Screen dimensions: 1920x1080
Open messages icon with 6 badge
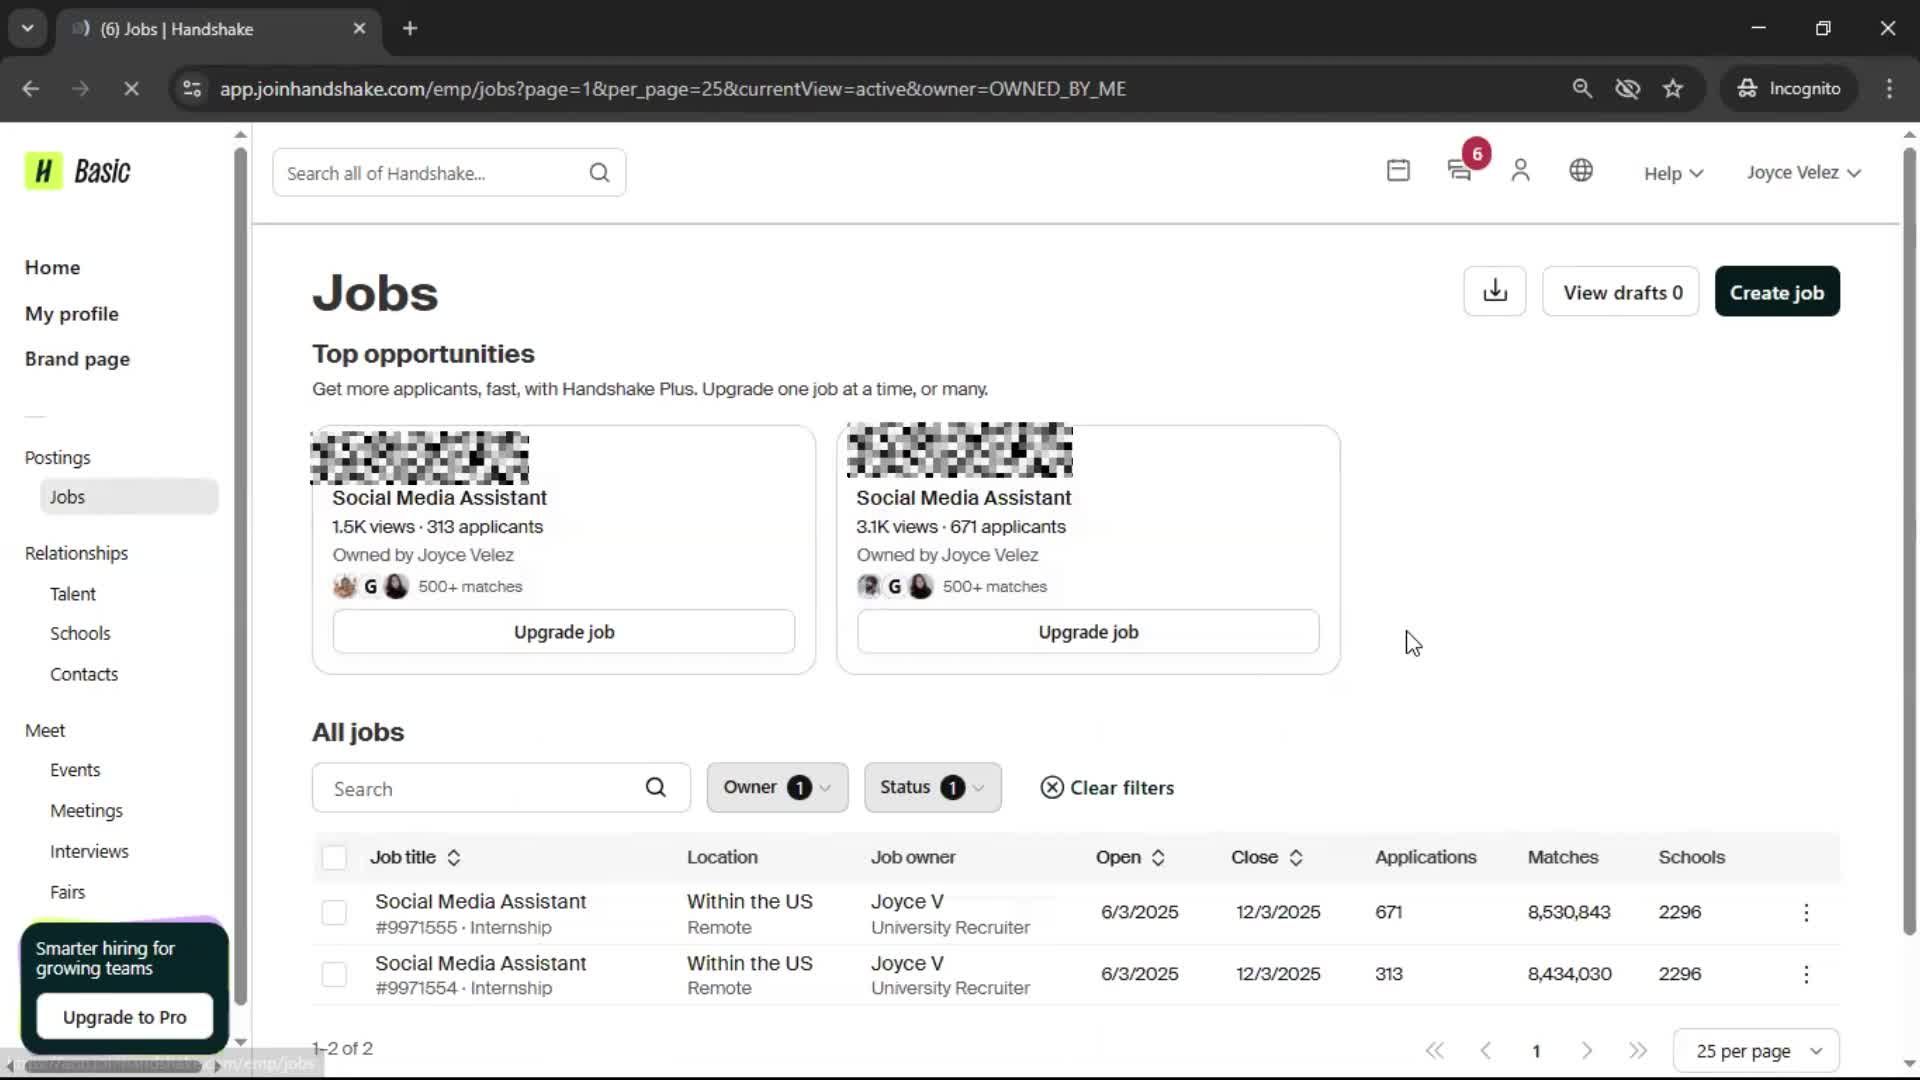(x=1460, y=171)
